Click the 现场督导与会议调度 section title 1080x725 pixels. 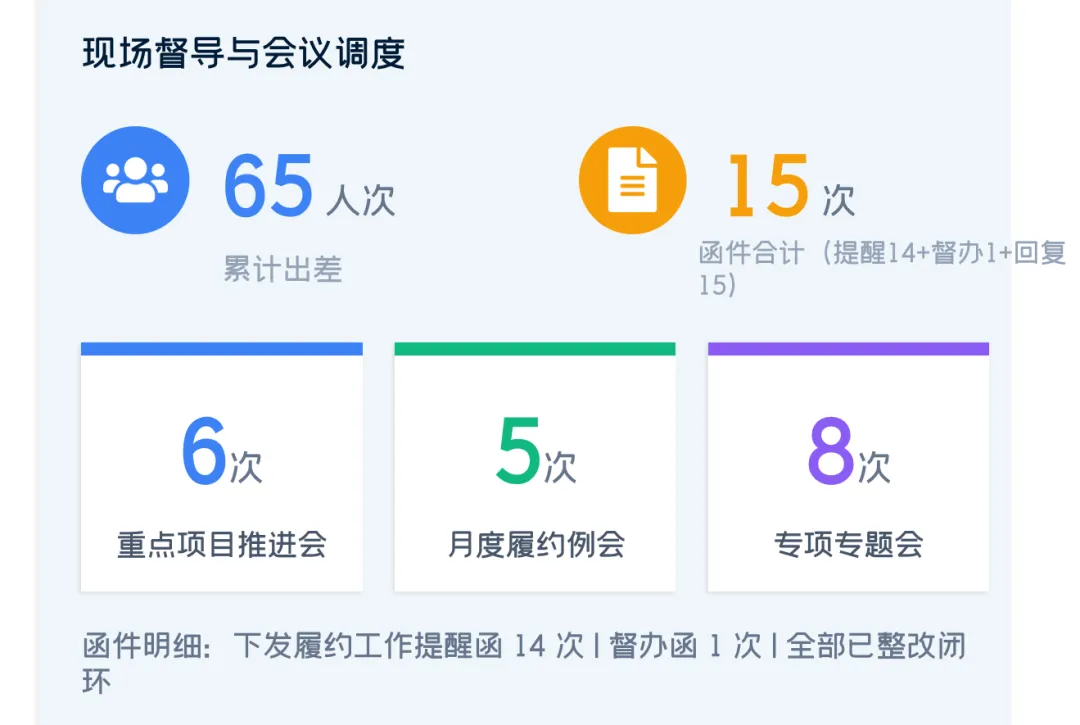point(244,54)
